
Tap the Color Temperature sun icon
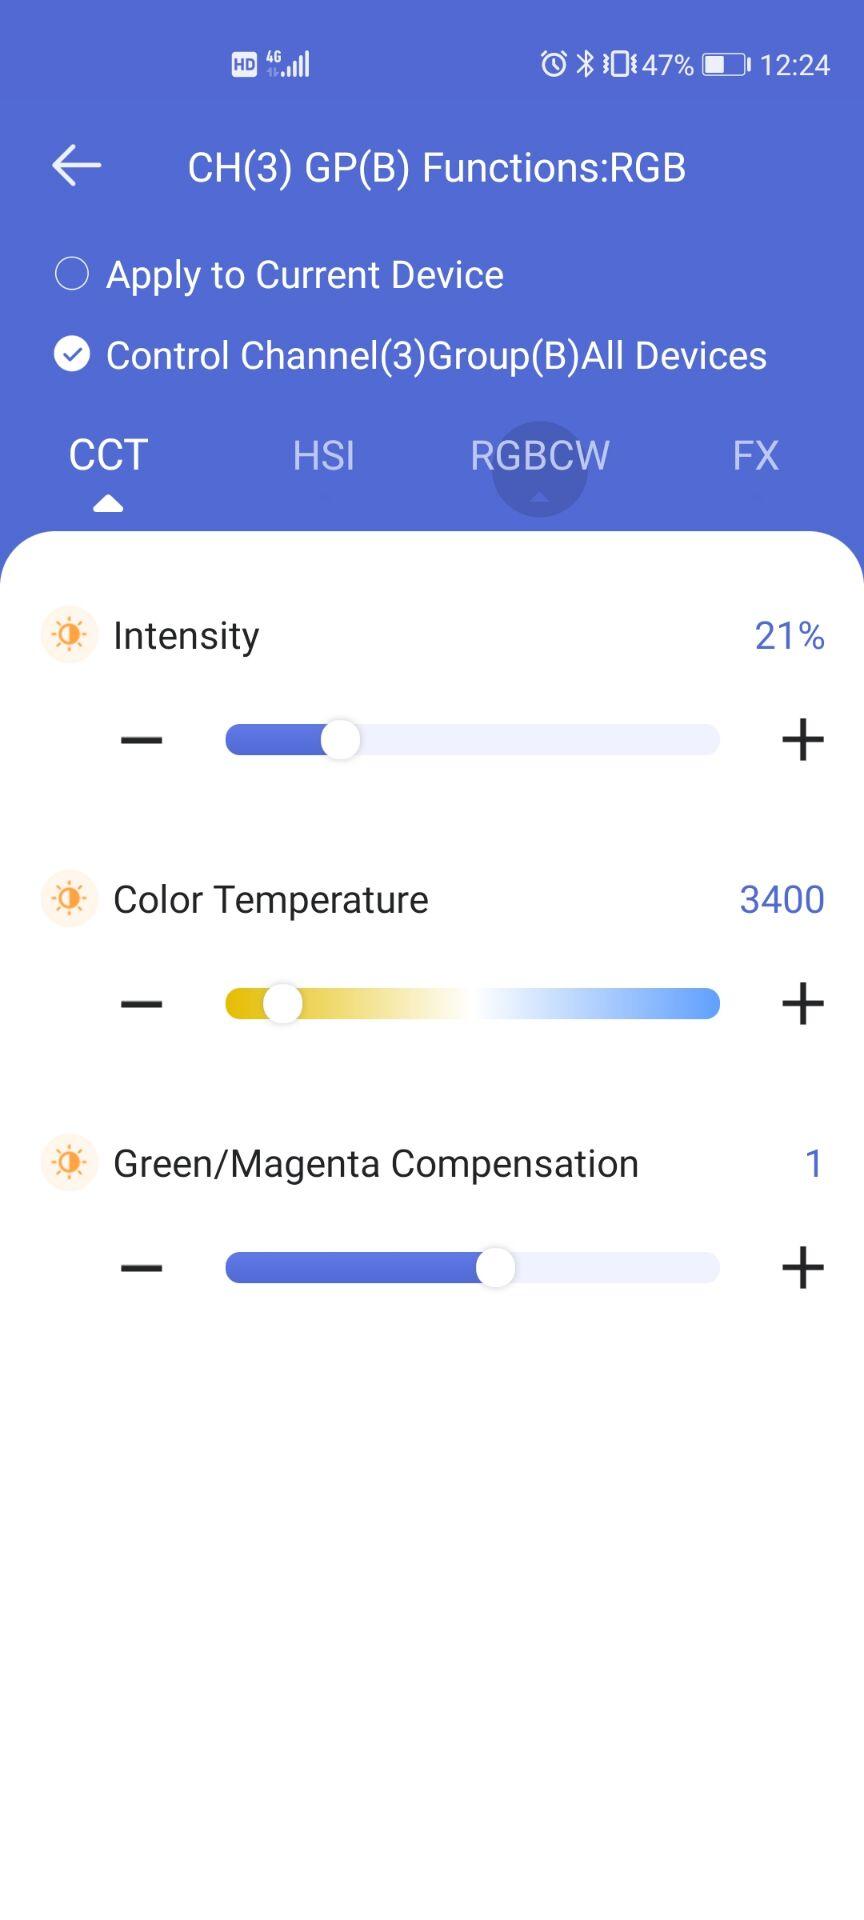pos(69,898)
